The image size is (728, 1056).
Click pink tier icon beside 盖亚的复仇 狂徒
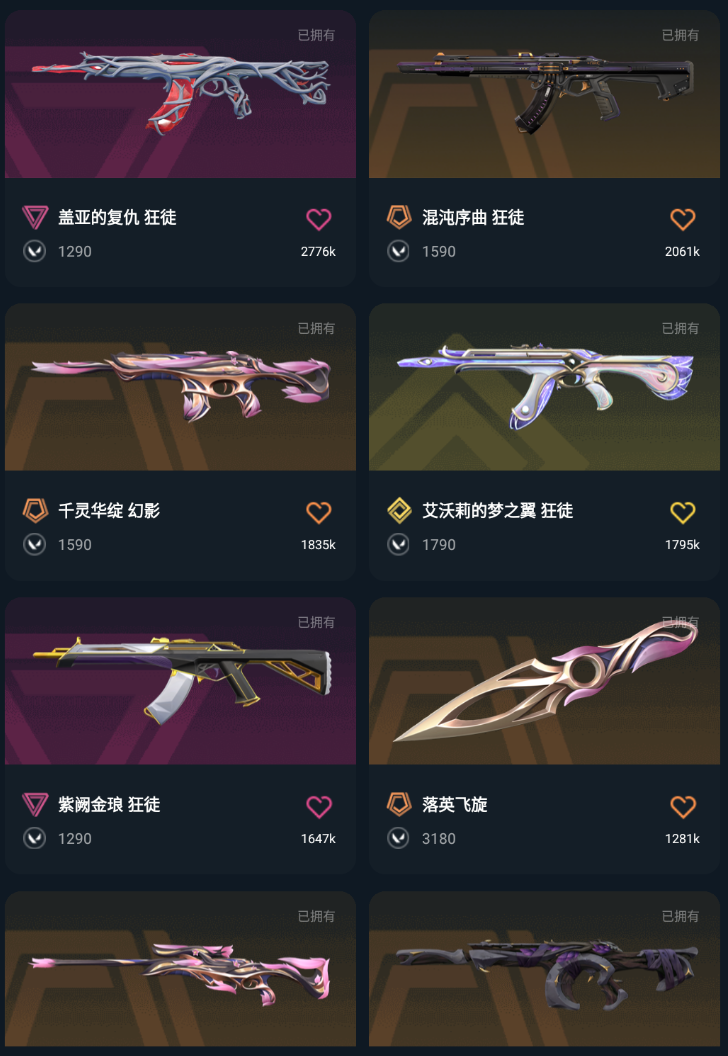(35, 217)
